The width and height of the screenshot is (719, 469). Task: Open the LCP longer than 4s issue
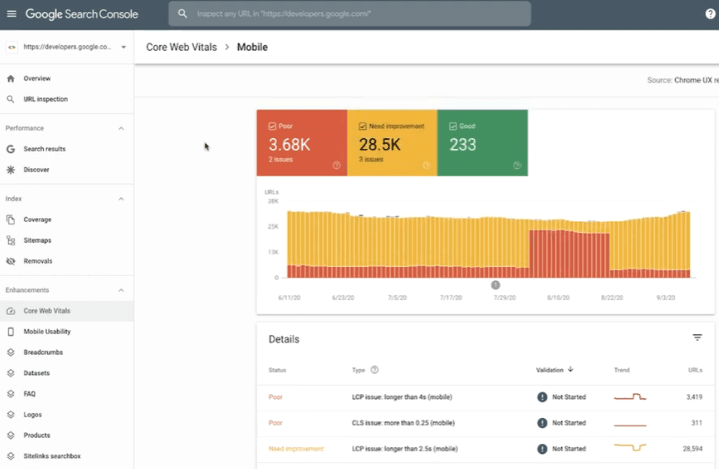click(403, 396)
